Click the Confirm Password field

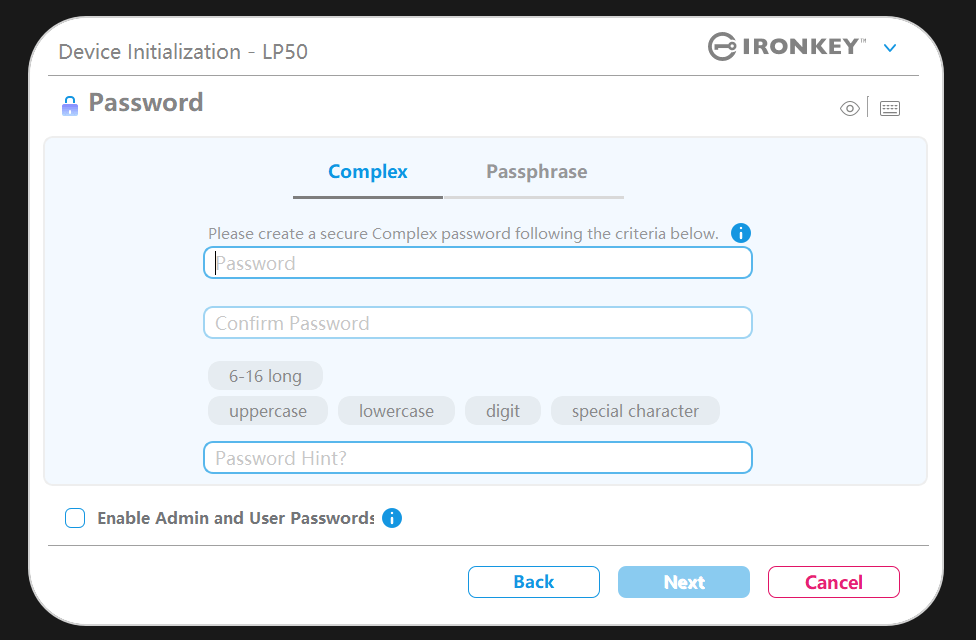coord(478,323)
